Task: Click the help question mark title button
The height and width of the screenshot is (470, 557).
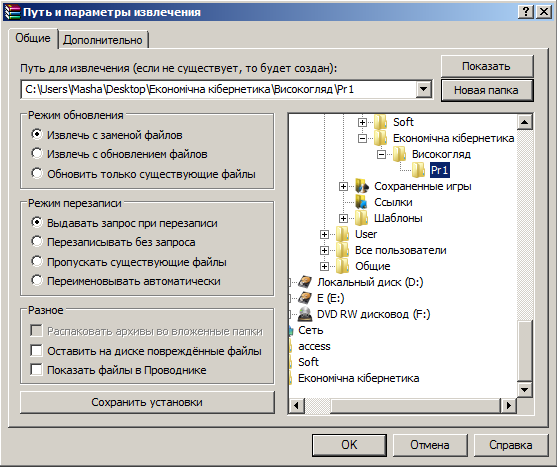Action: pyautogui.click(x=526, y=12)
